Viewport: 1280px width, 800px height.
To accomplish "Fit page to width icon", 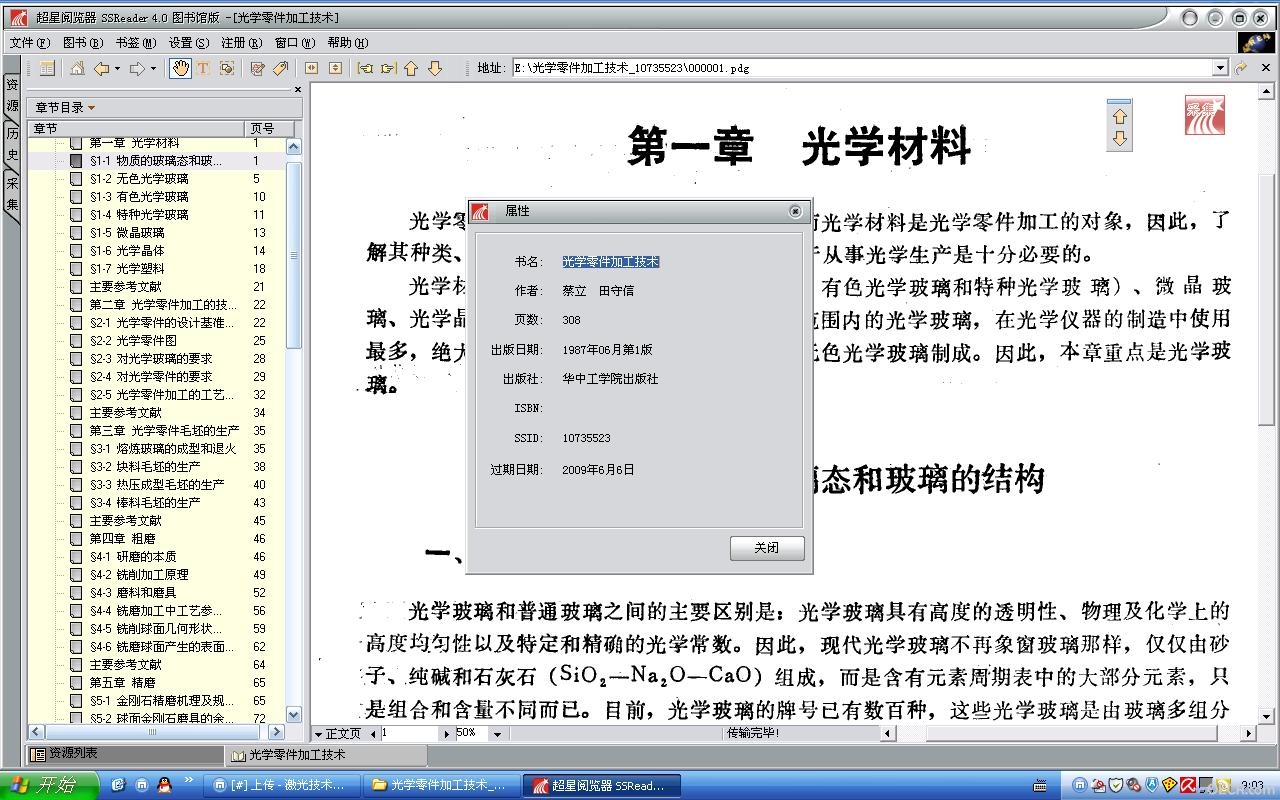I will pyautogui.click(x=311, y=68).
